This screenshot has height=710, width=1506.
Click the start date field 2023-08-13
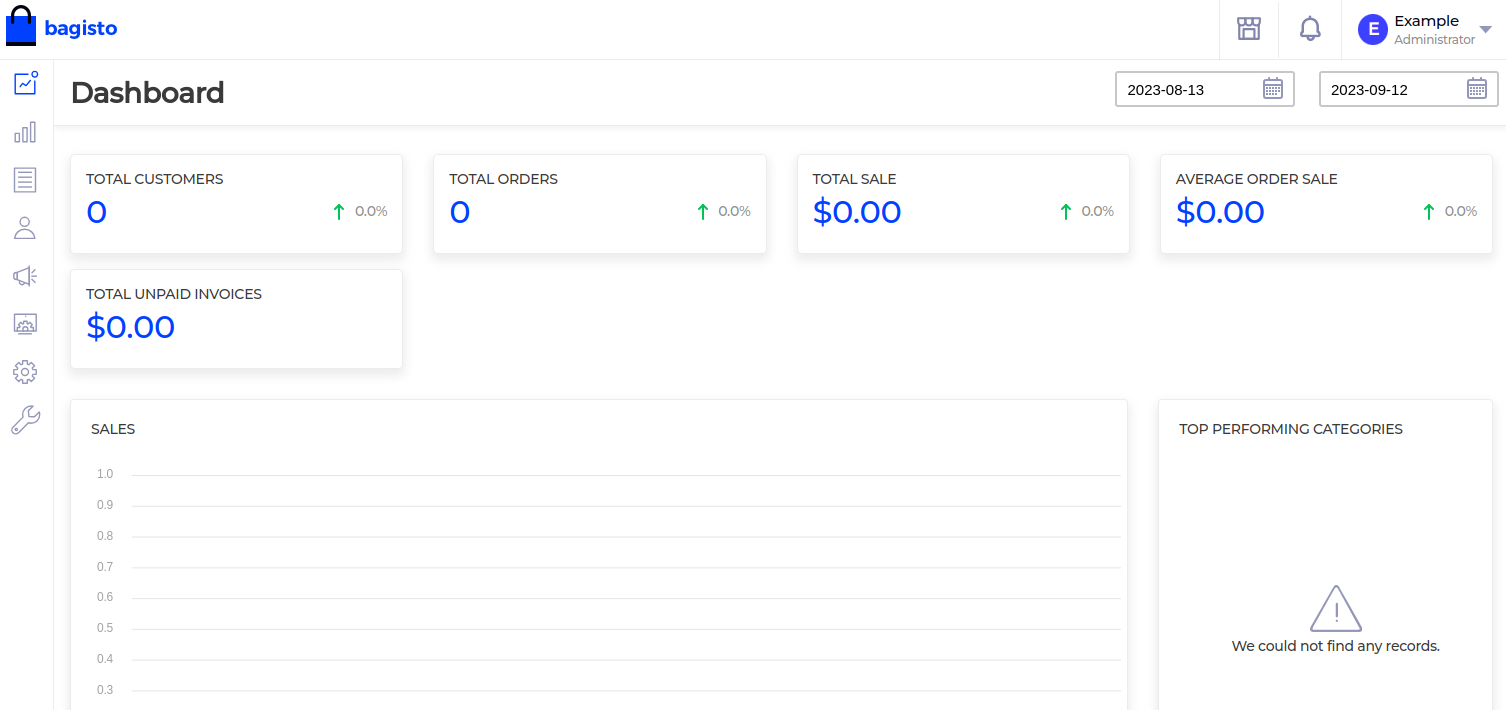pyautogui.click(x=1185, y=90)
